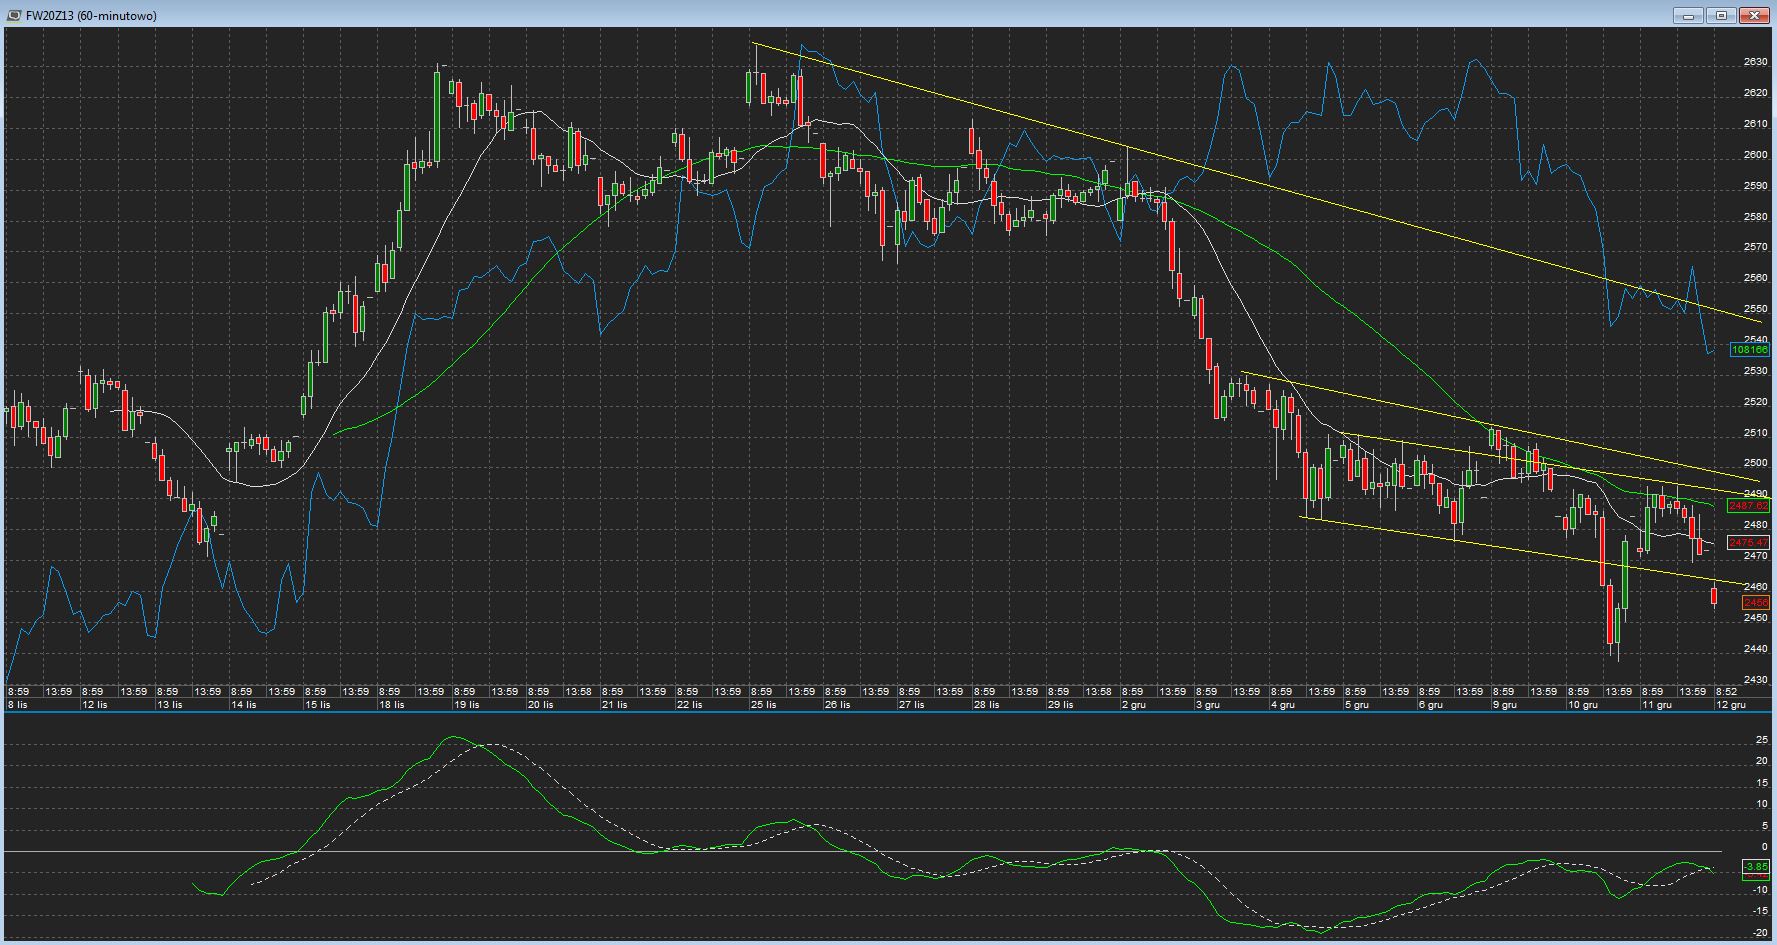The image size is (1777, 945).
Task: Select the blue 108166 value label
Action: point(1749,350)
